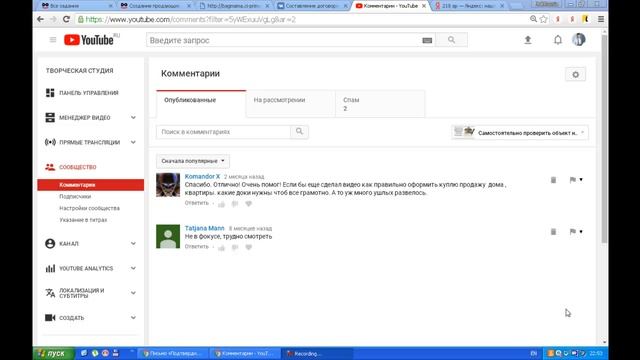Image resolution: width=640 pixels, height=360 pixels.
Task: Open the Chrome menu icon
Action: point(601,19)
